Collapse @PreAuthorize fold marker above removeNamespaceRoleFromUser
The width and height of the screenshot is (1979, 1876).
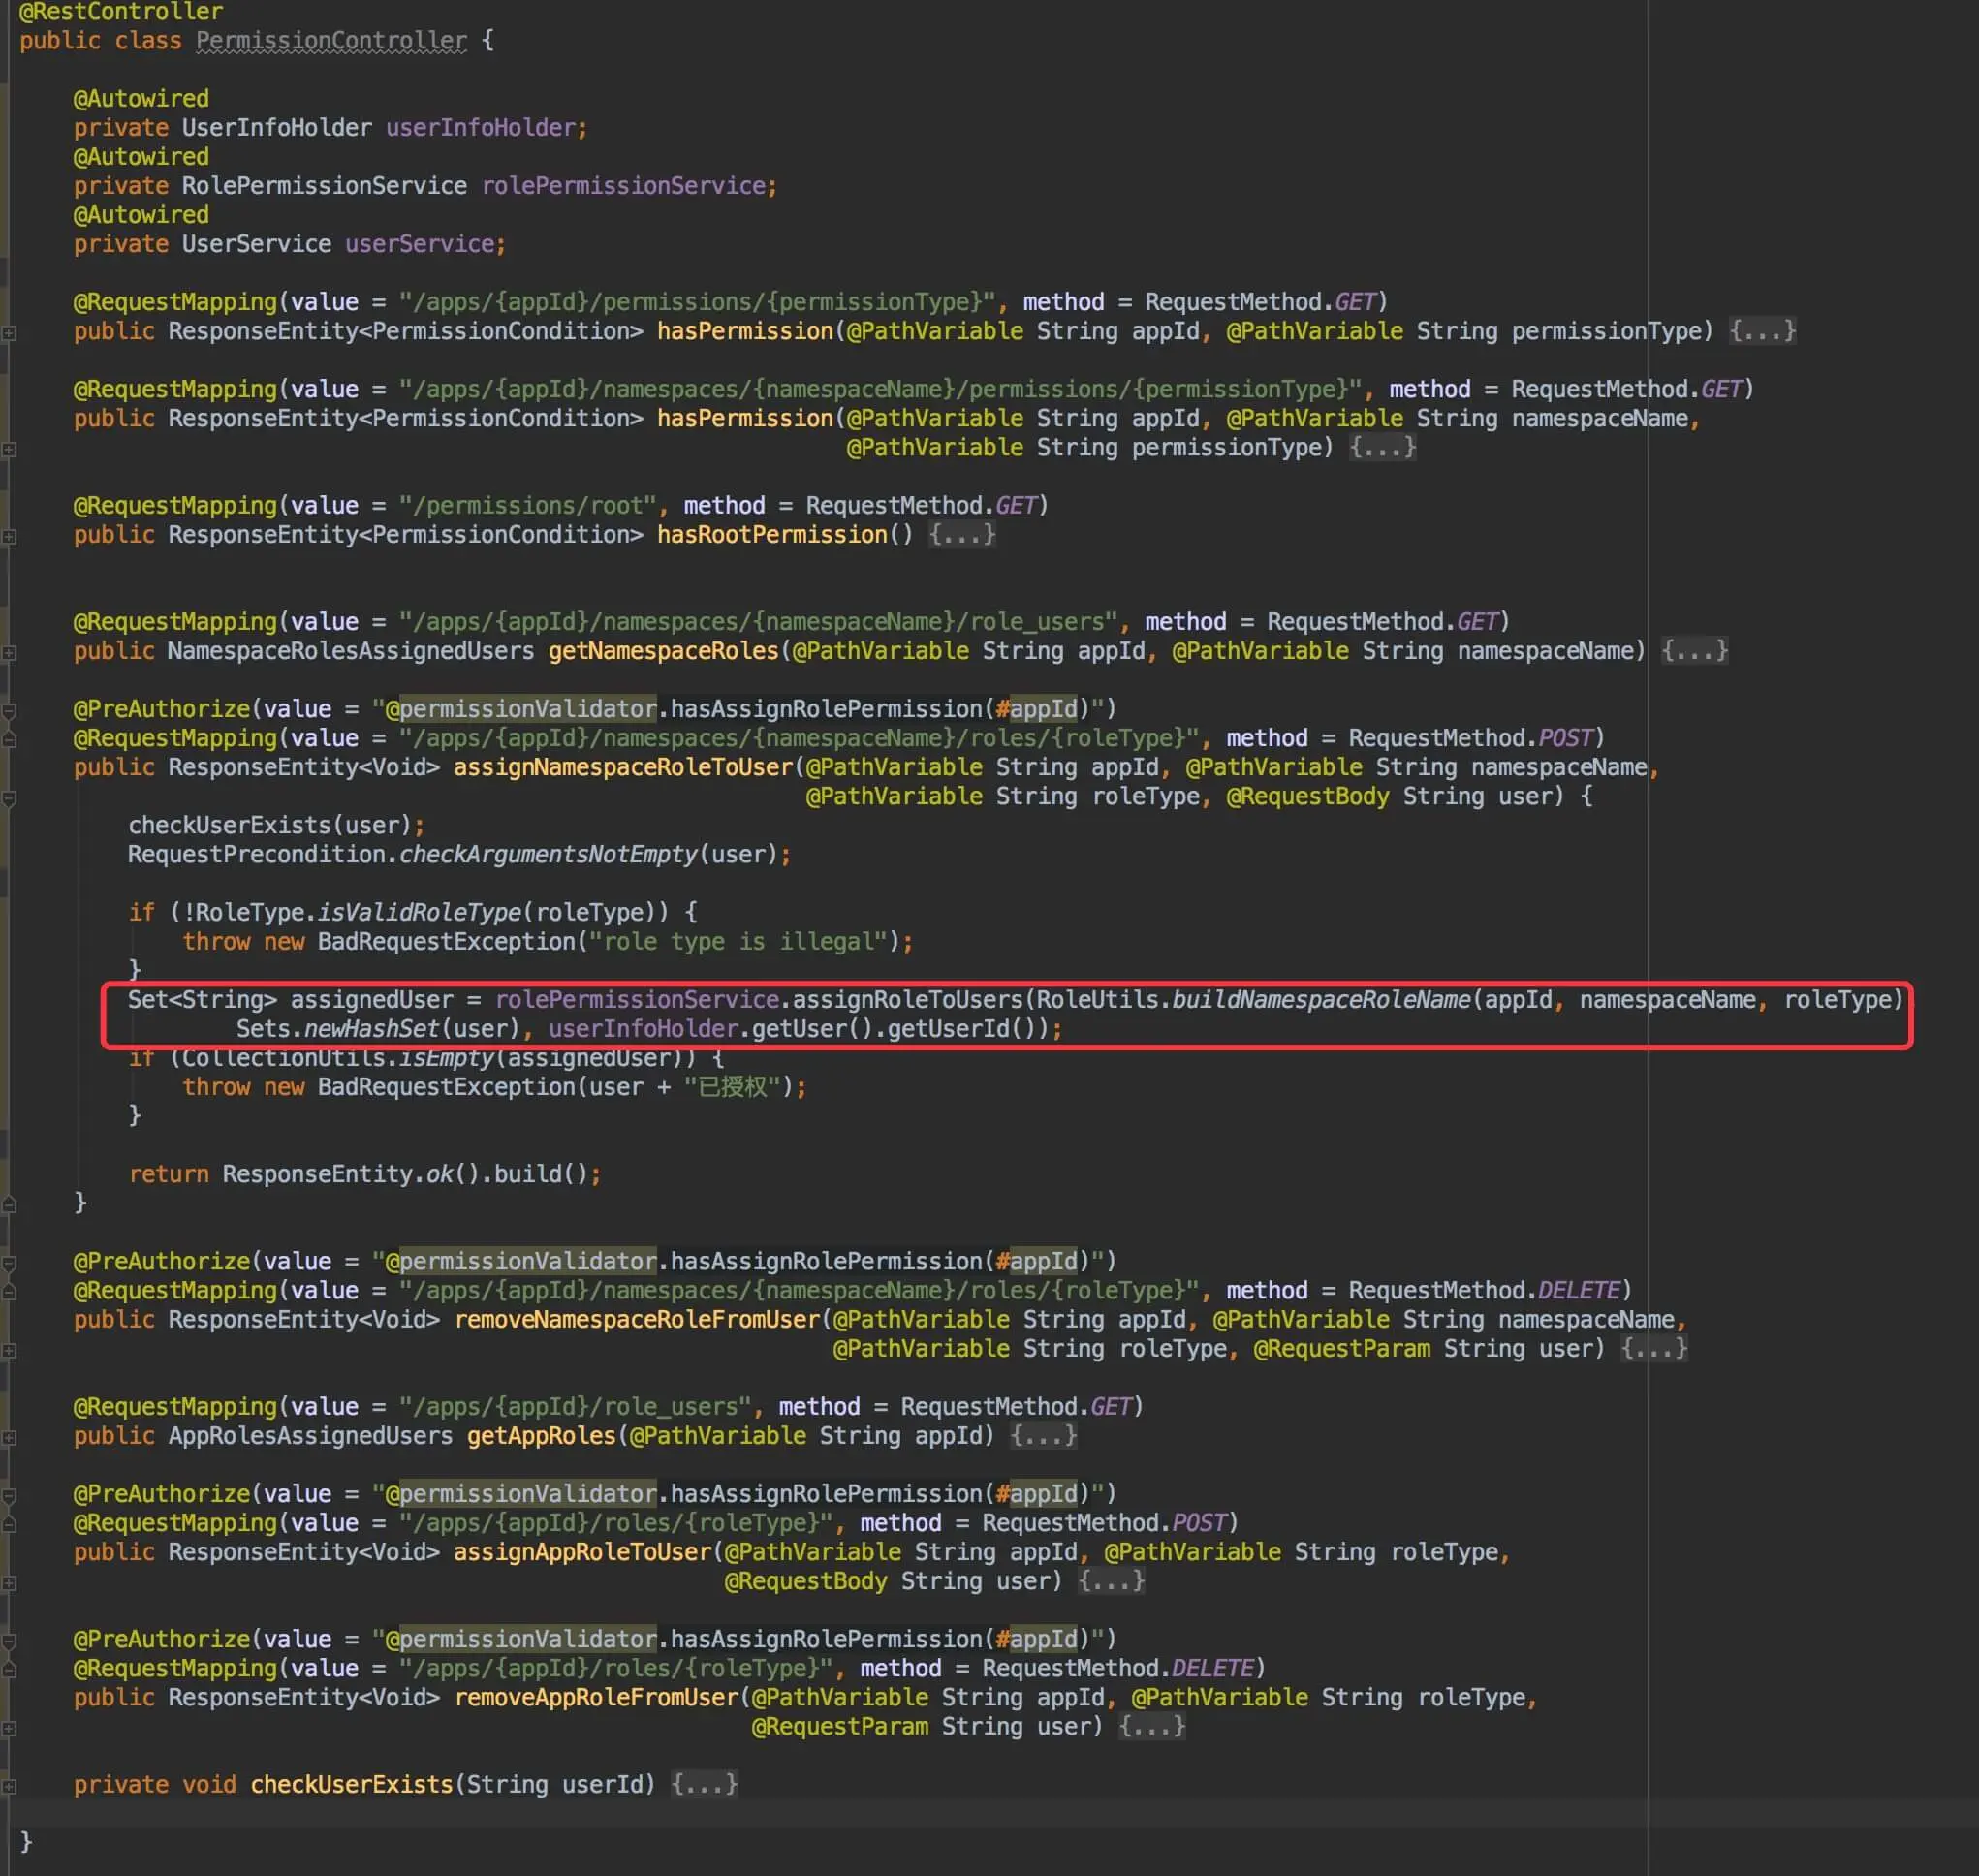coord(9,1263)
